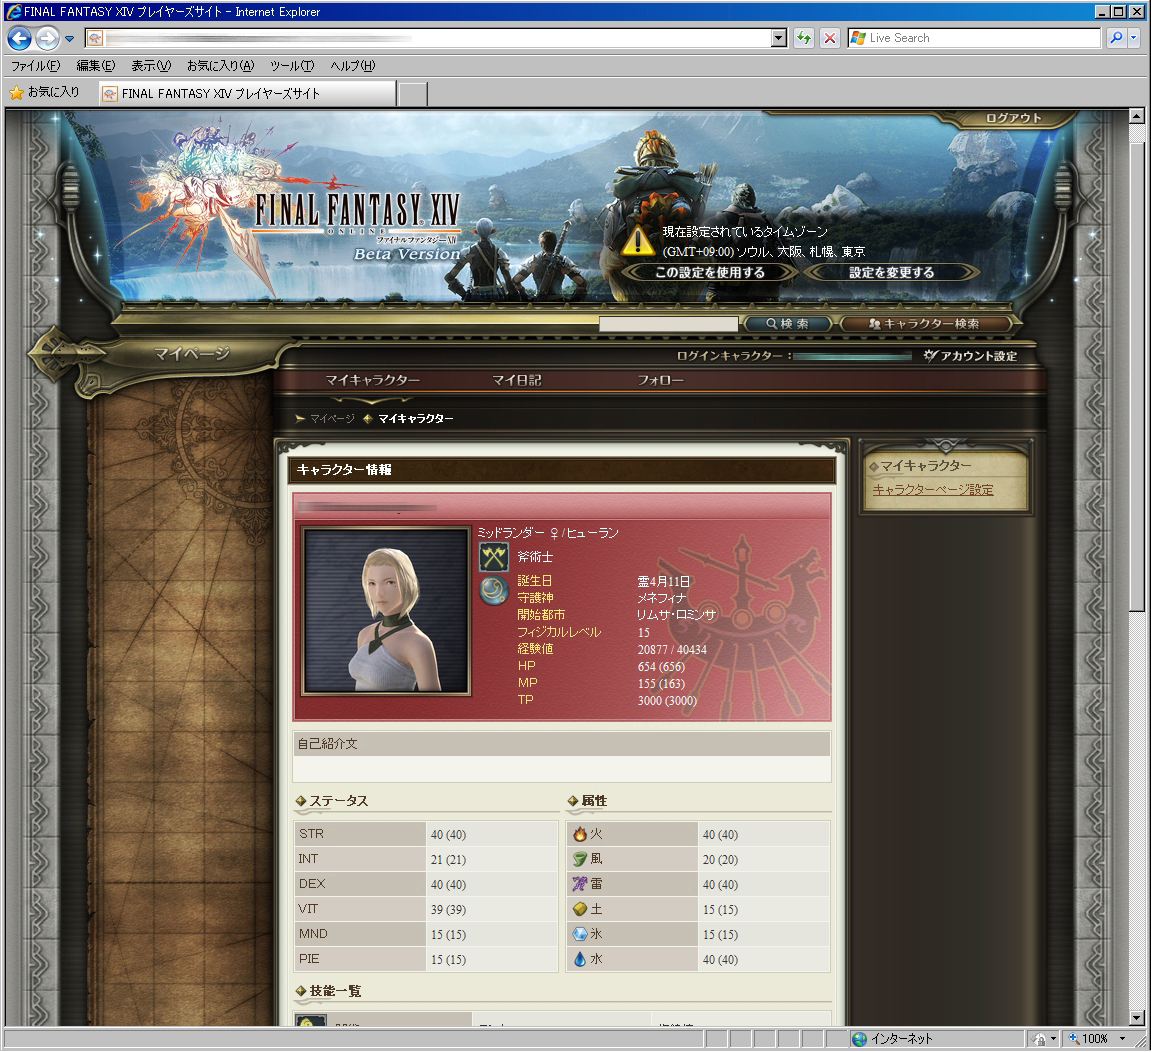Click the site search text field

[668, 324]
